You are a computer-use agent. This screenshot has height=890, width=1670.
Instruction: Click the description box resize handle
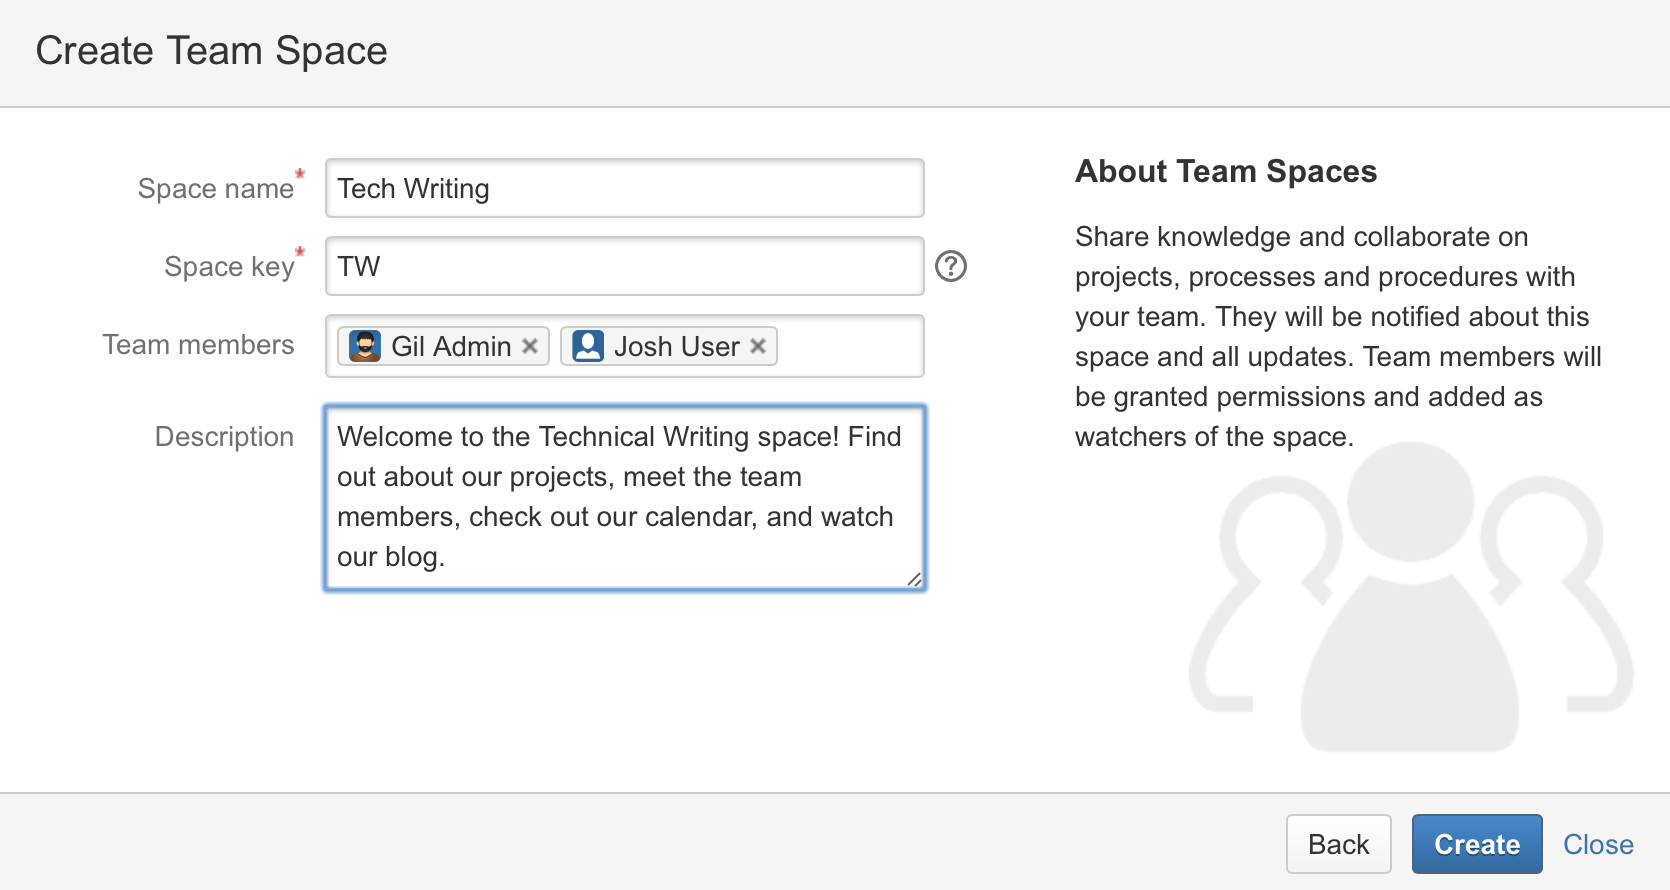coord(914,579)
